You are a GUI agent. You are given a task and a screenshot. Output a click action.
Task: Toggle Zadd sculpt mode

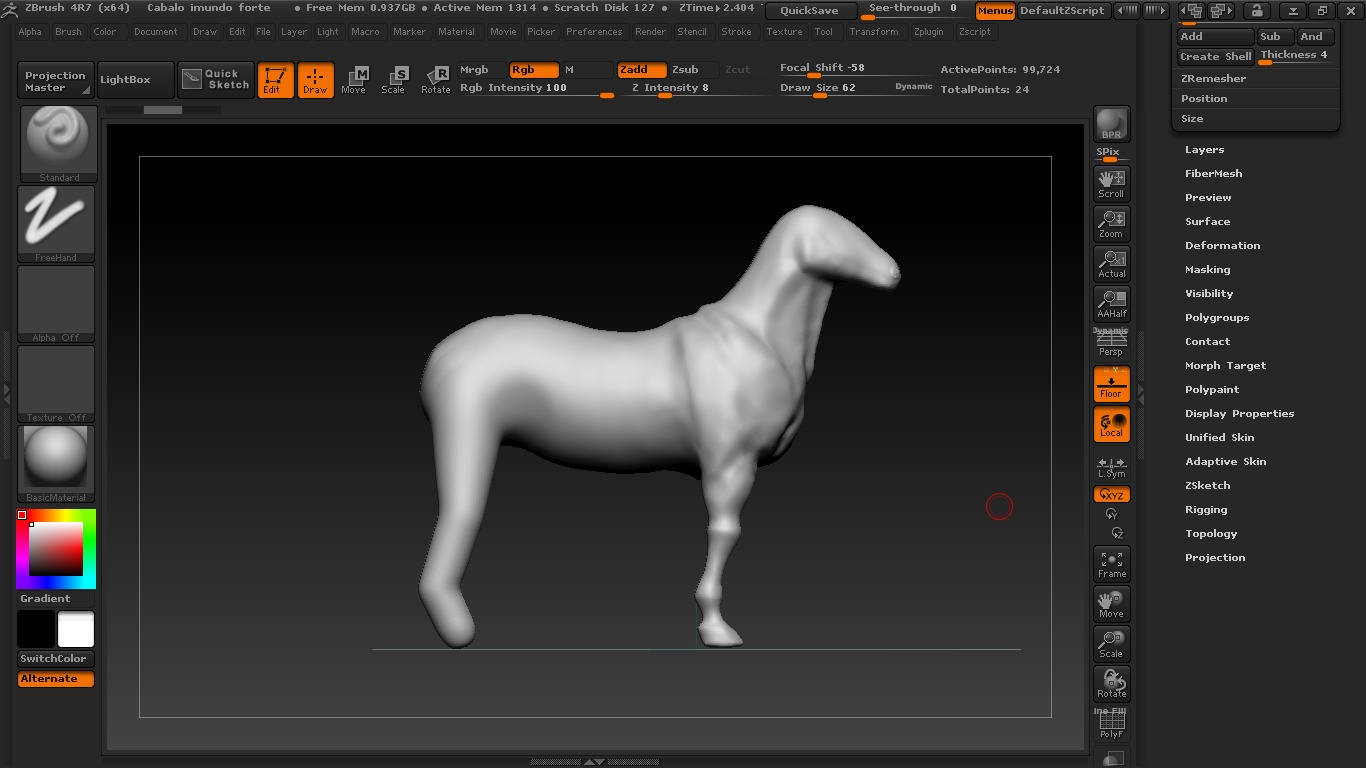(642, 70)
